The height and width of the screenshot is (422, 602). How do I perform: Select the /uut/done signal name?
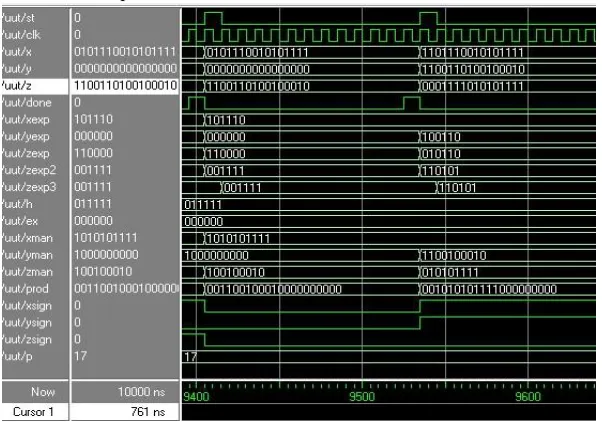point(26,103)
